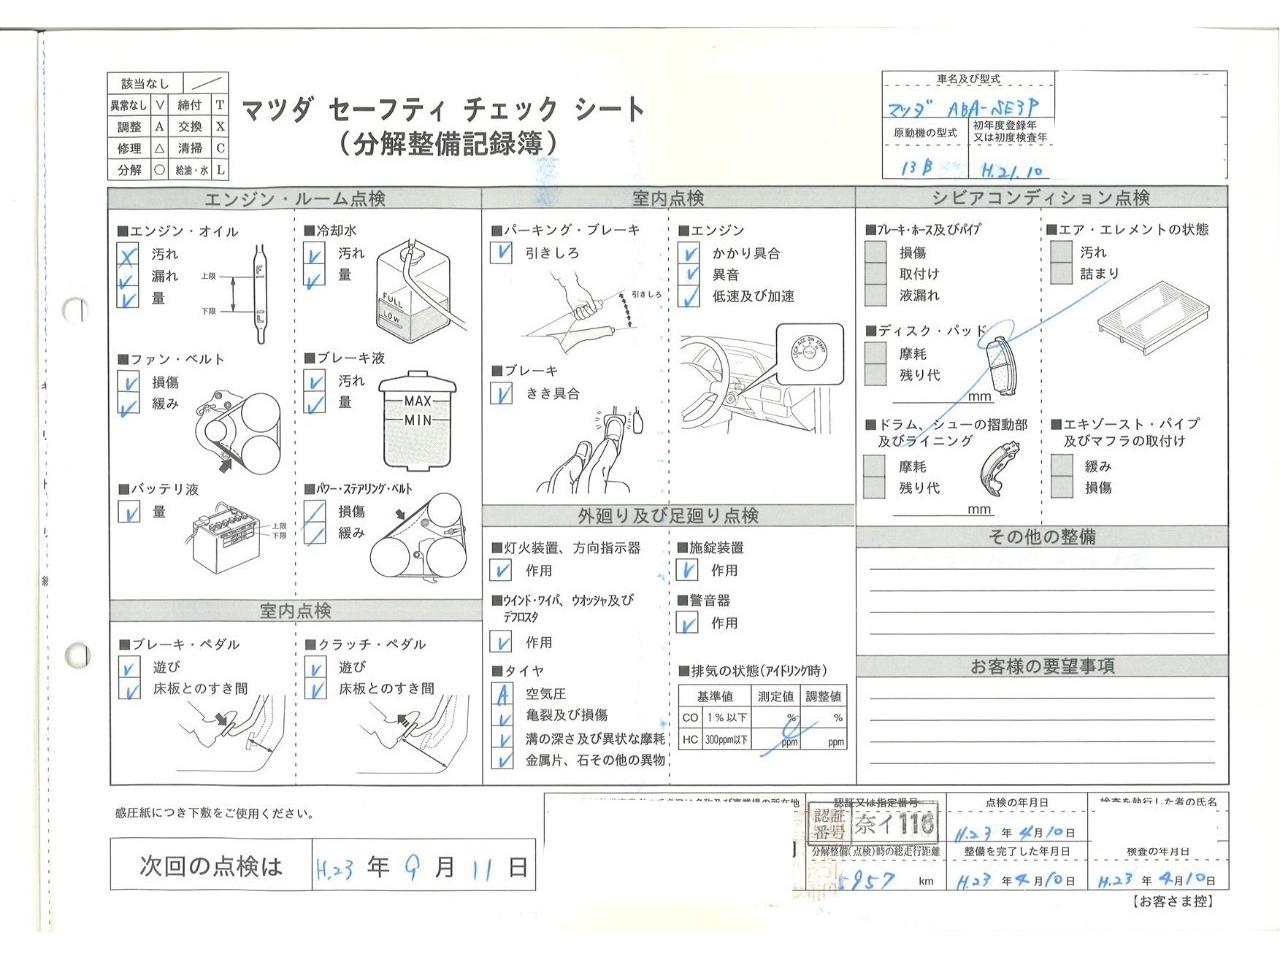
Task: Click the お客様の要望事項 section header
Action: 1041,666
